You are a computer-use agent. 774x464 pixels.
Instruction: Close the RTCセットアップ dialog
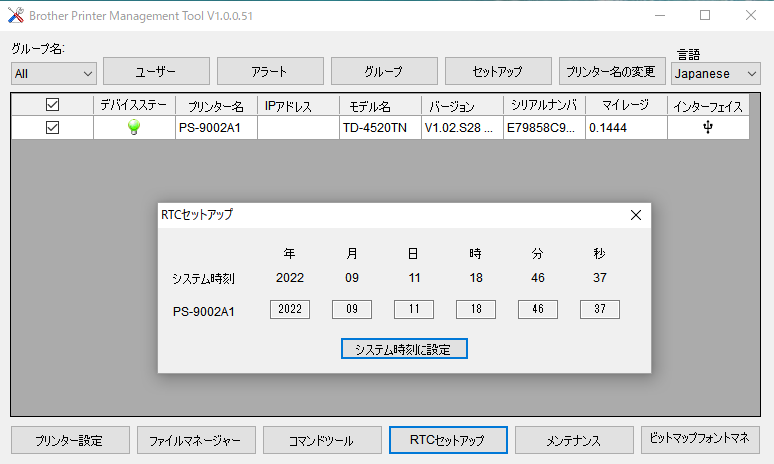pos(635,215)
